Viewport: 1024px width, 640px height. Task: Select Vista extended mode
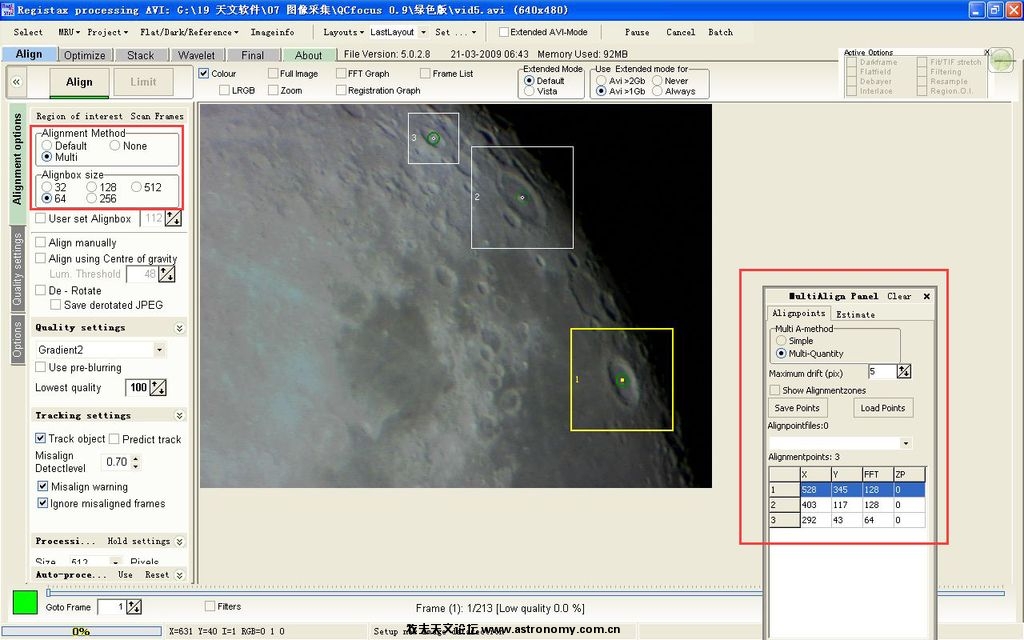529,91
